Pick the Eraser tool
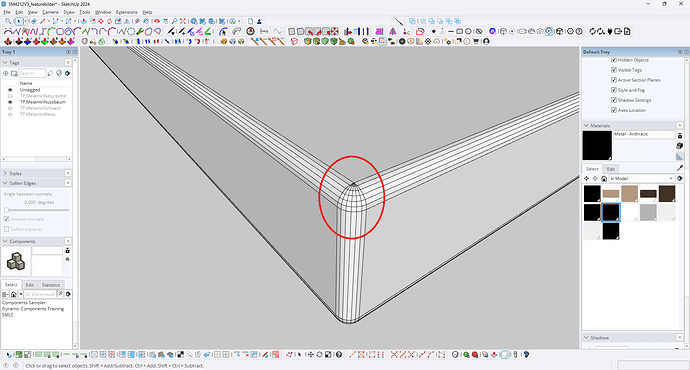The height and width of the screenshot is (370, 690). pos(33,21)
